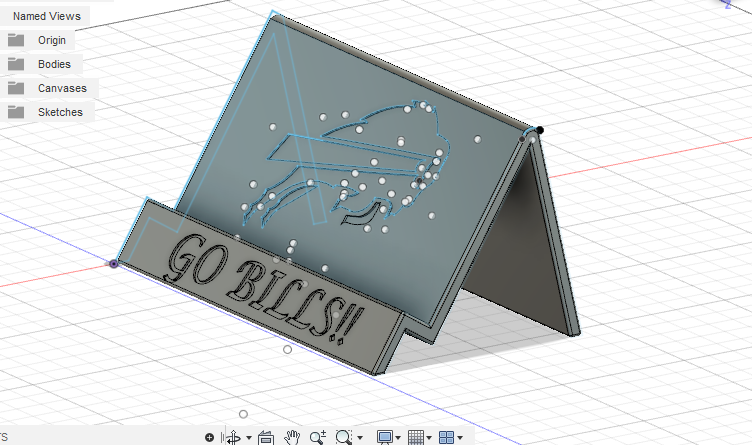This screenshot has height=445, width=752.
Task: Expand the Grid and Snaps dropdown arrow
Action: click(429, 437)
